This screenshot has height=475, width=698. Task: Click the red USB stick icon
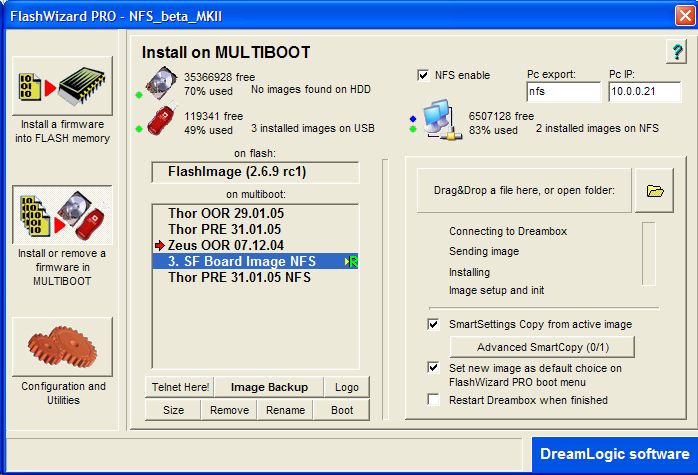point(162,119)
